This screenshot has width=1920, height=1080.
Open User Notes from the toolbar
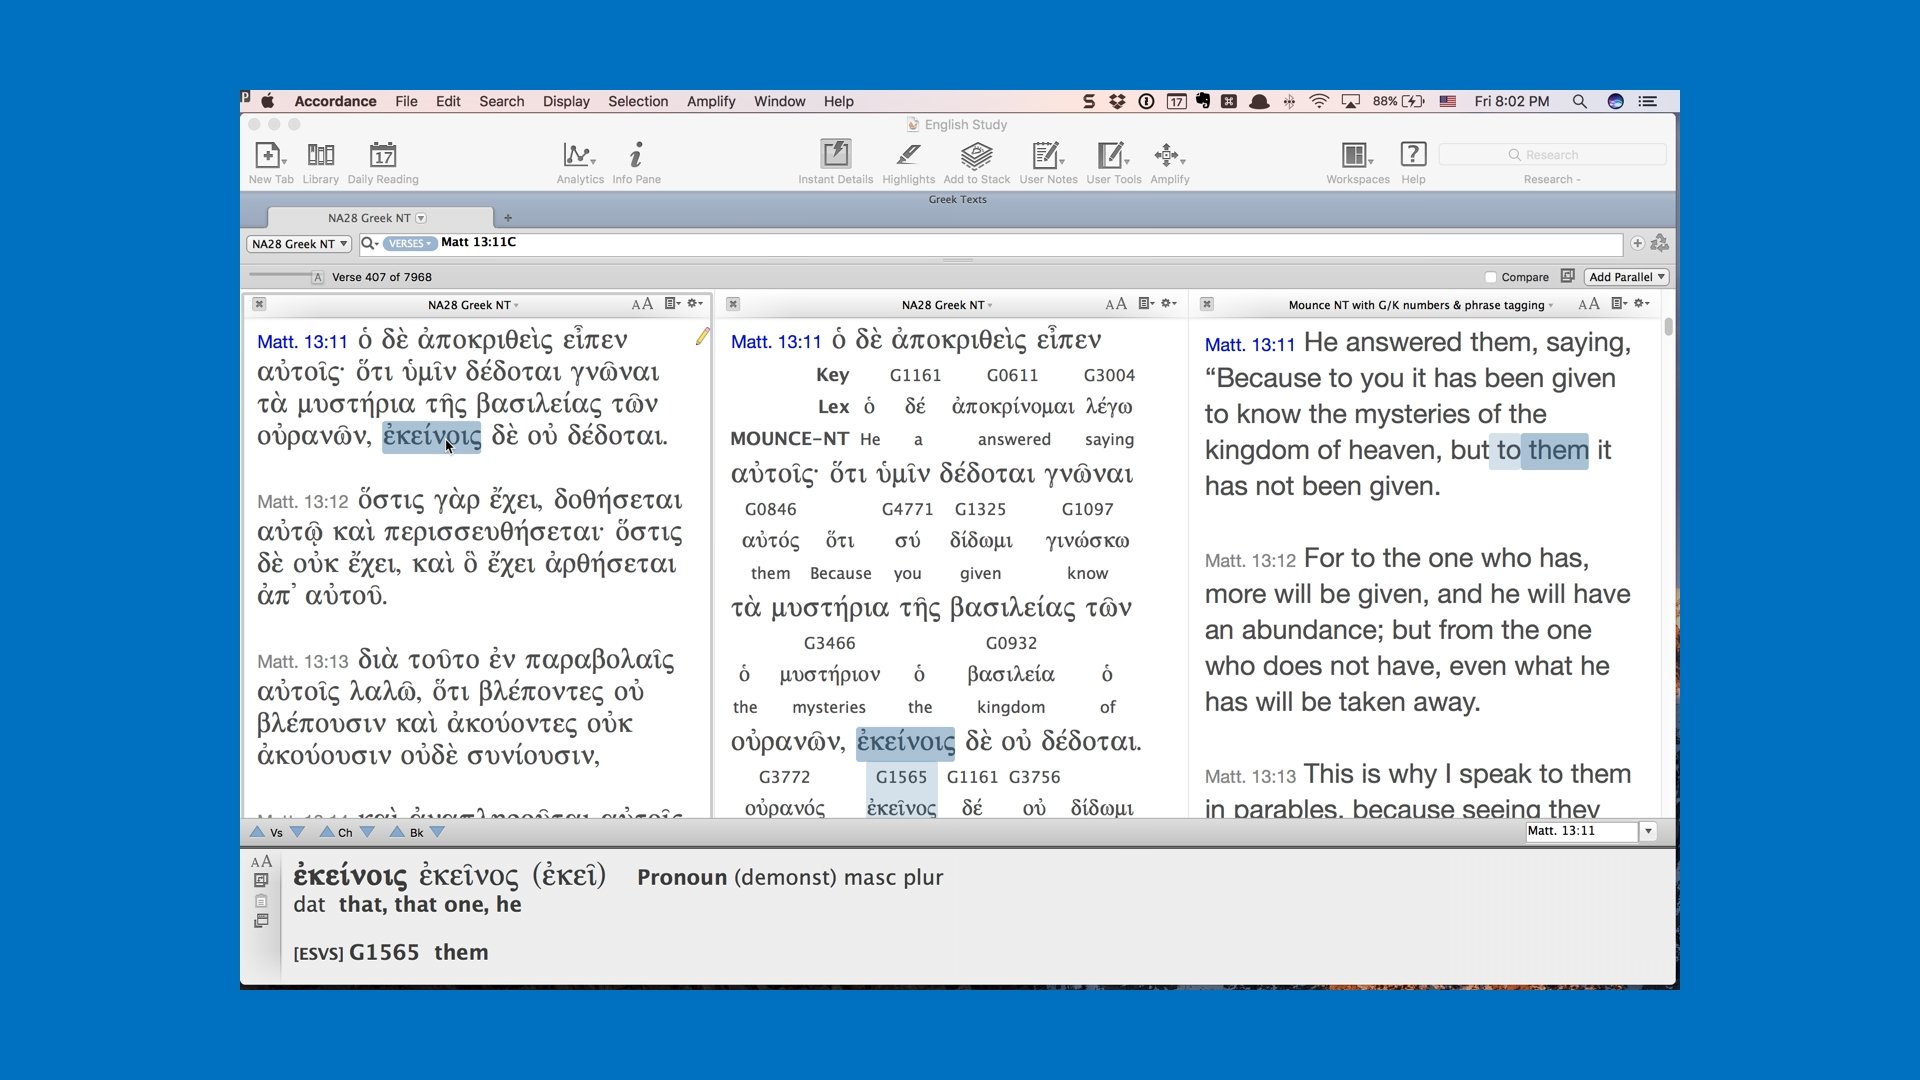[x=1046, y=156]
